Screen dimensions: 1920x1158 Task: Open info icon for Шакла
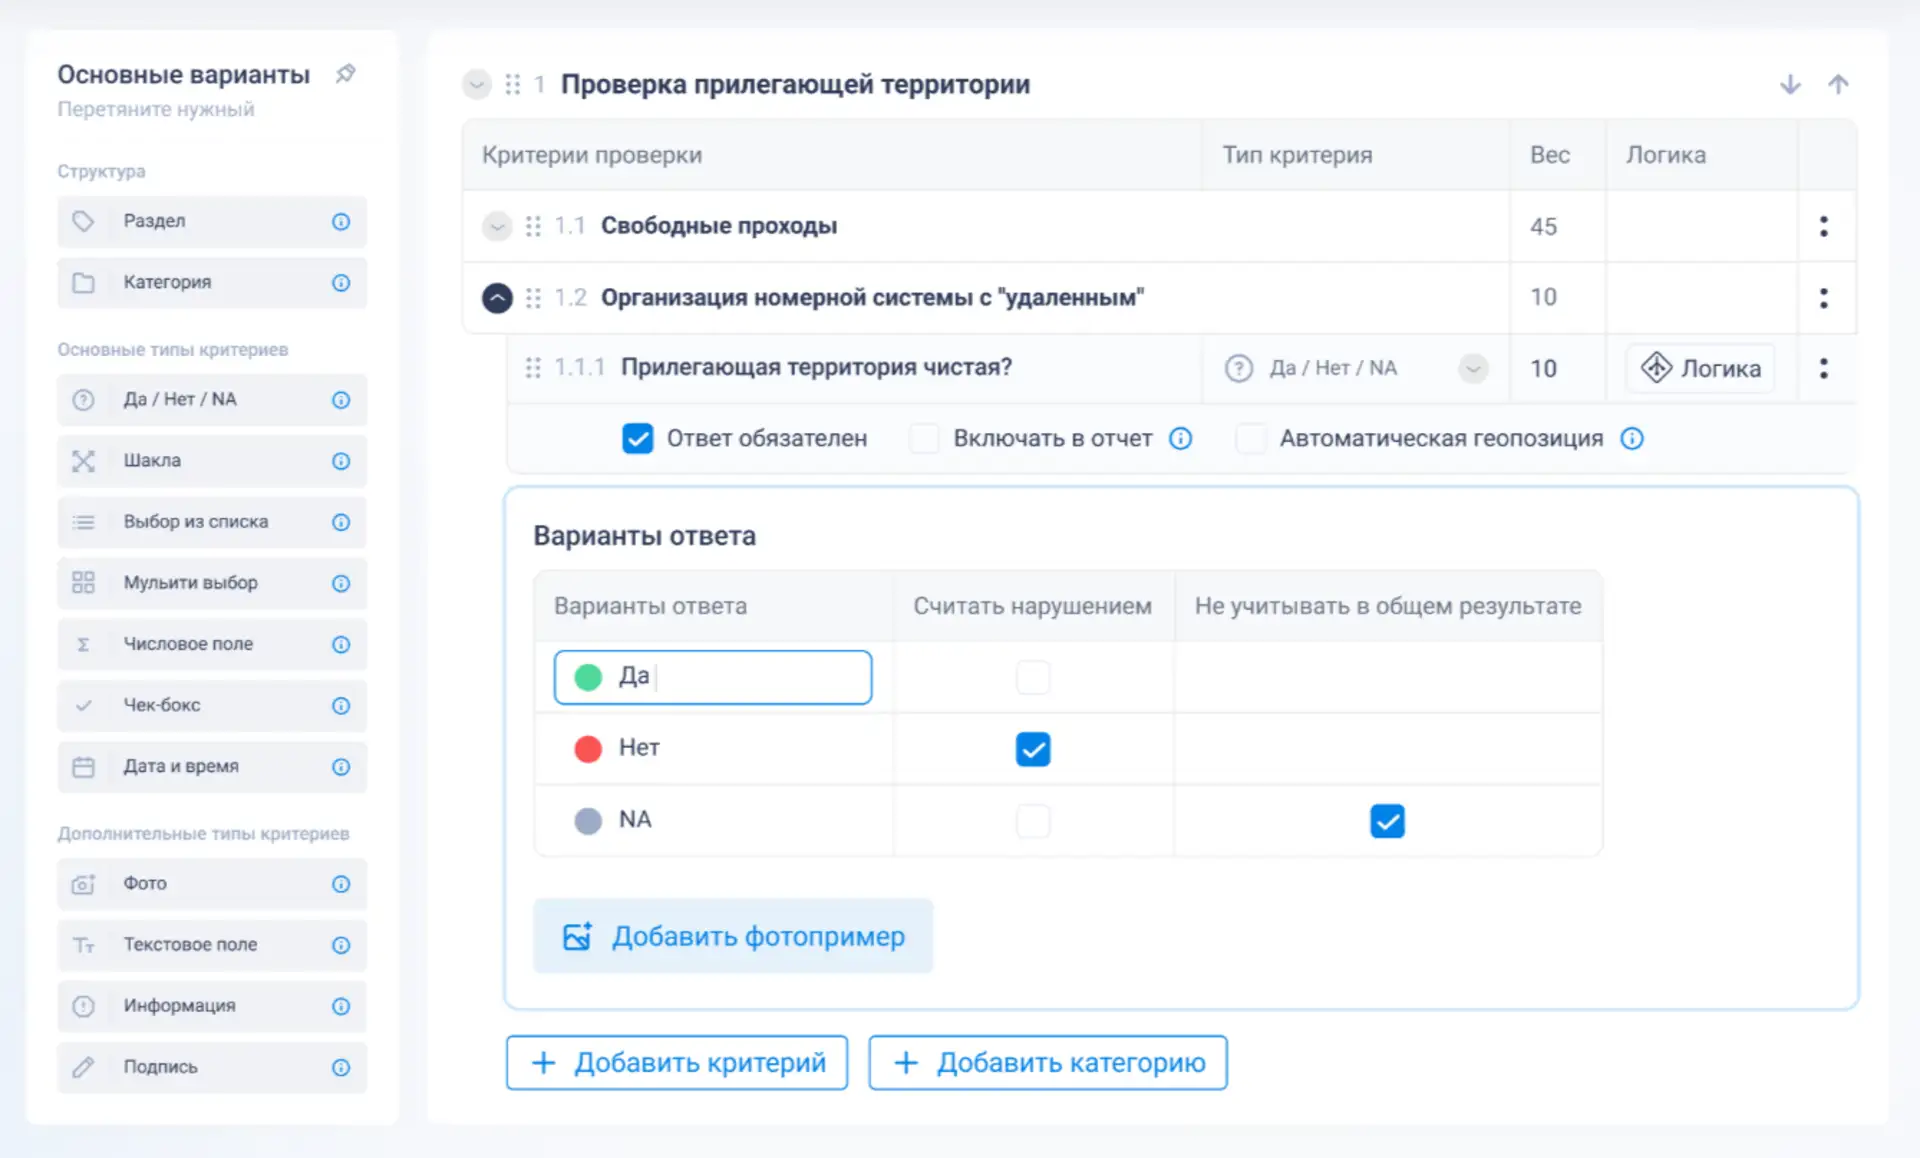(341, 461)
